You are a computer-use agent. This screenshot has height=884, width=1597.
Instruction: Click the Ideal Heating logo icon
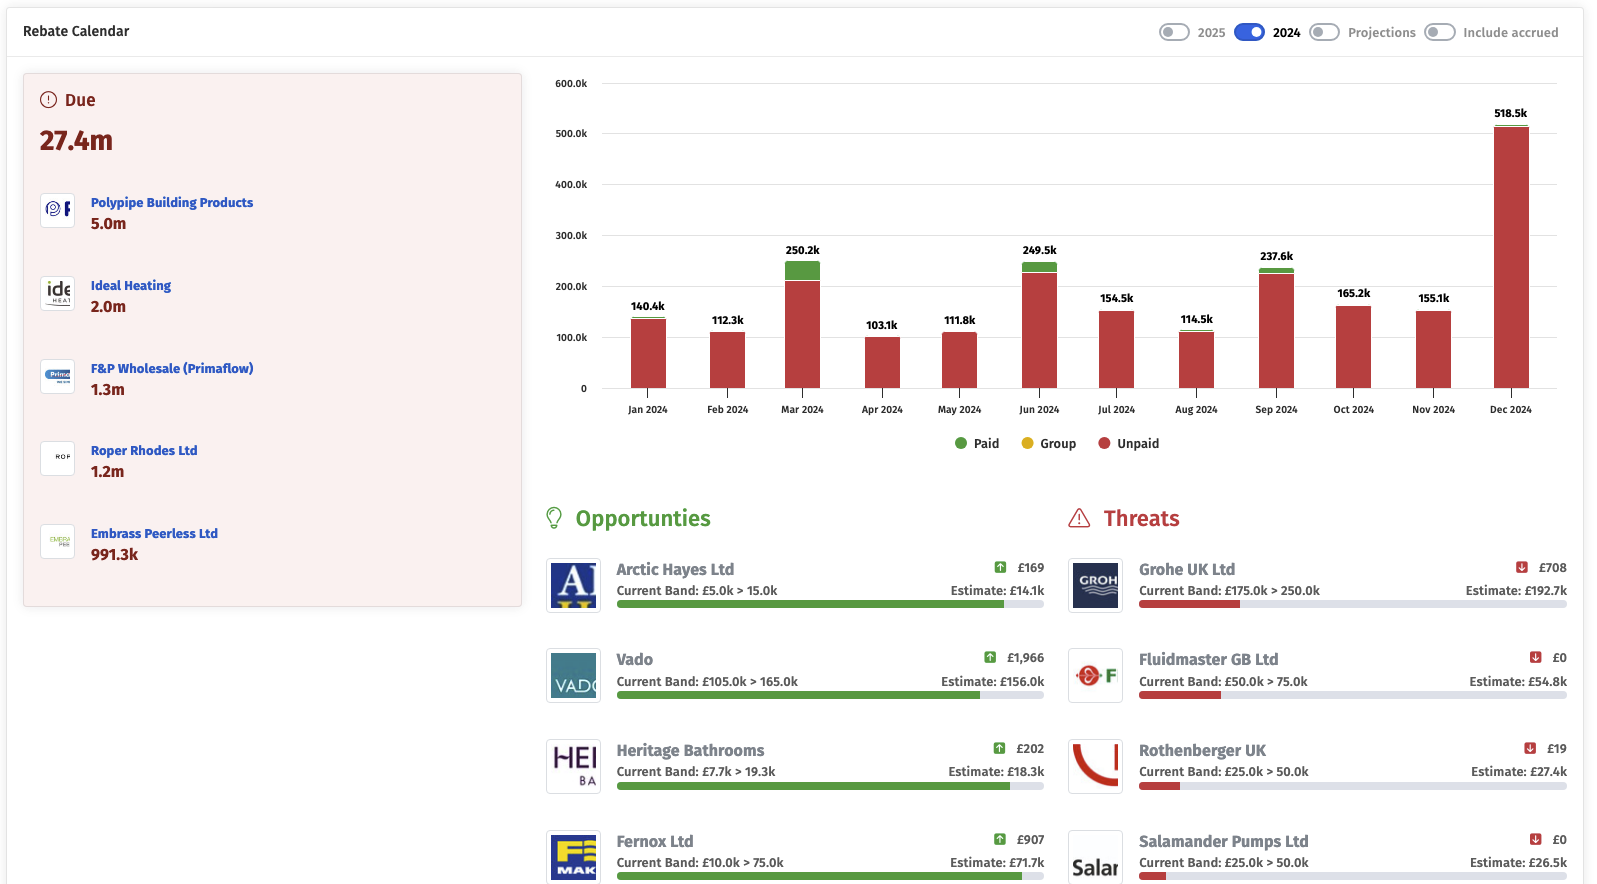coord(58,293)
